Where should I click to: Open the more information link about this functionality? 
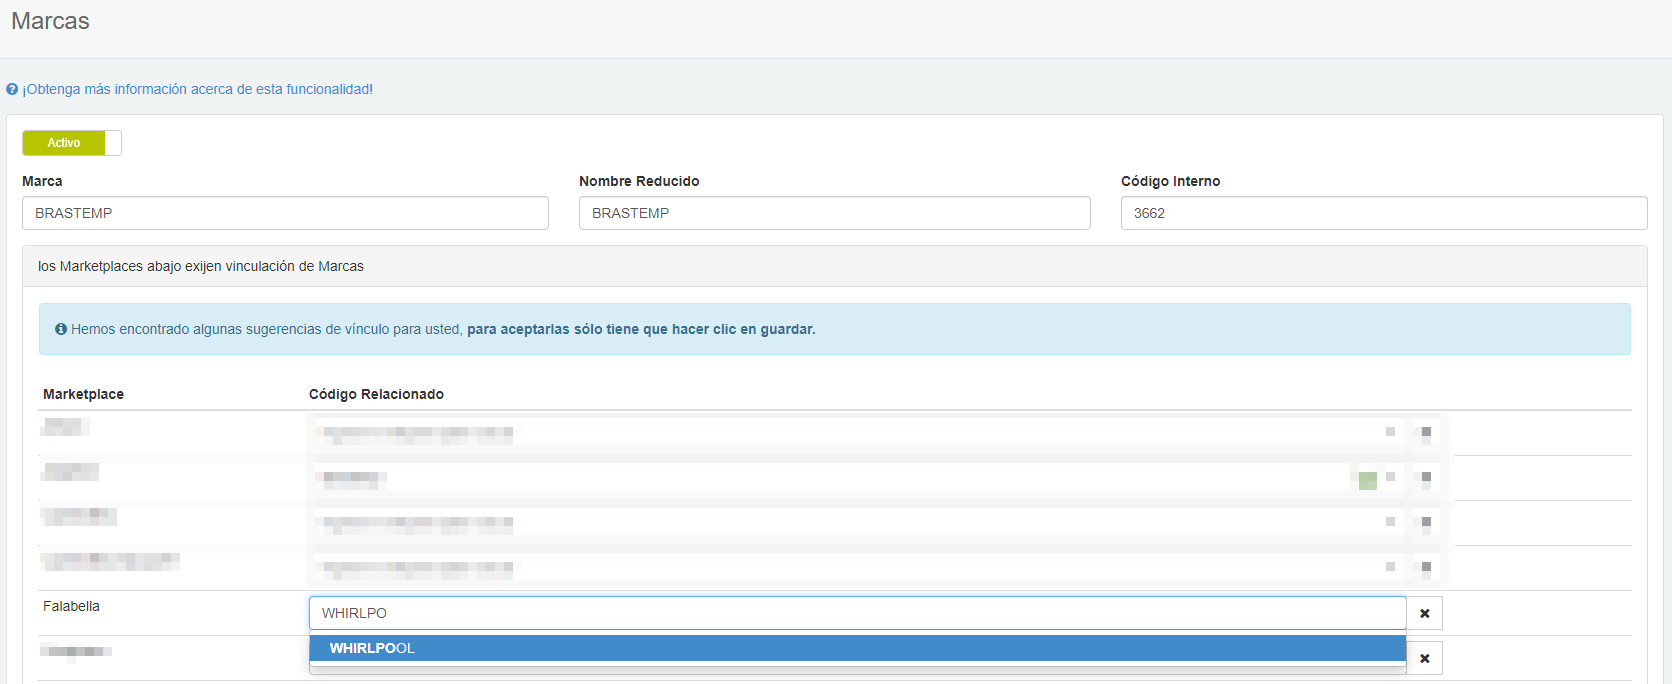pos(197,89)
